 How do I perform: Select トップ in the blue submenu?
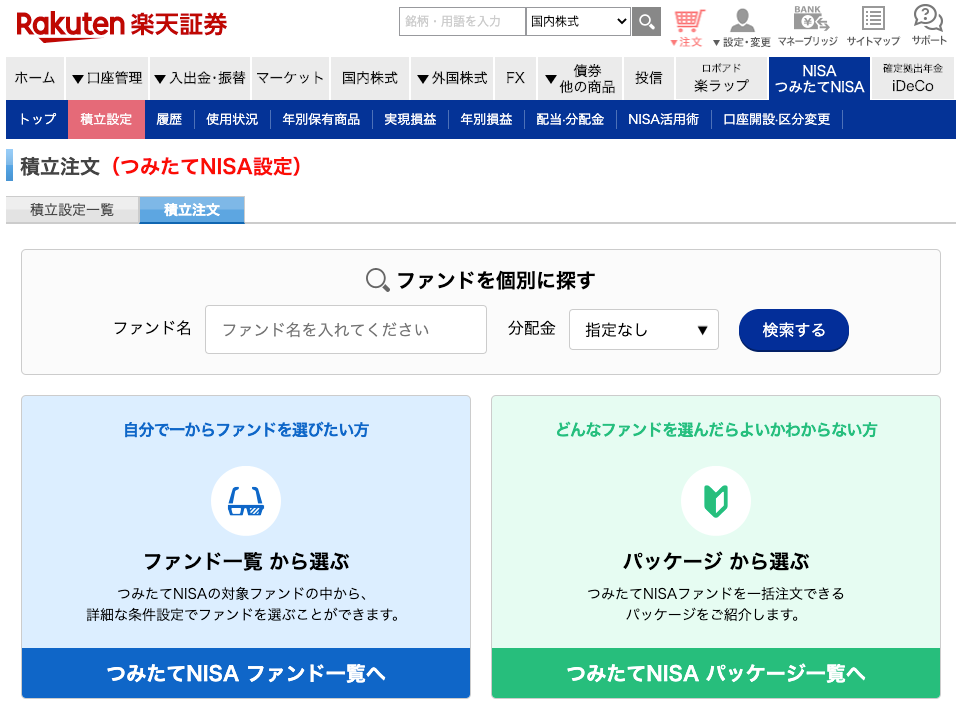tap(37, 119)
